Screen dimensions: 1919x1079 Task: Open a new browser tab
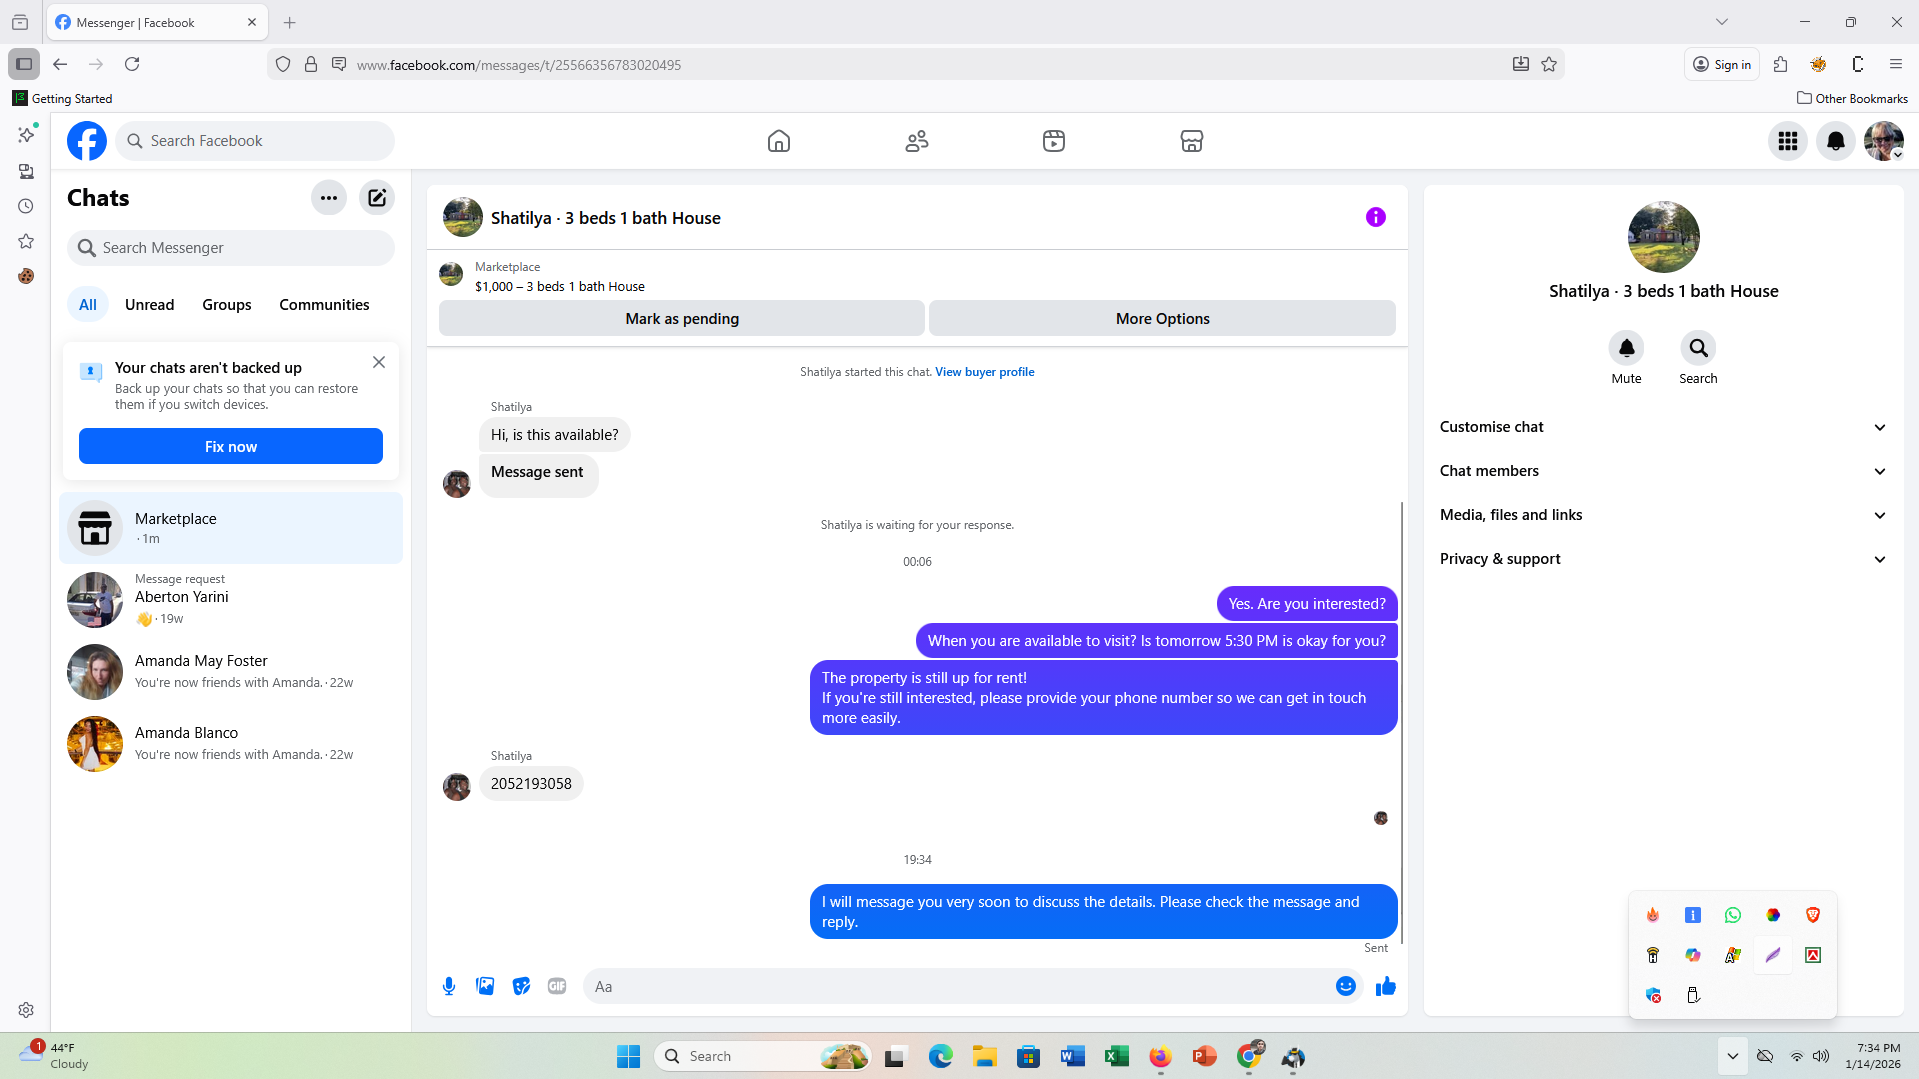coord(290,22)
